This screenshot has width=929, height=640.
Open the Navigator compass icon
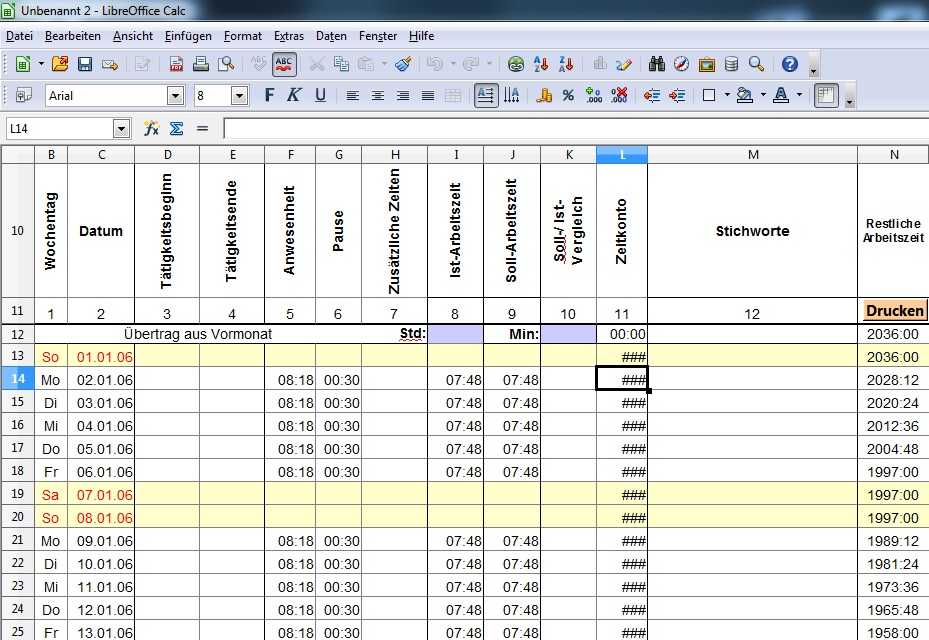click(681, 64)
